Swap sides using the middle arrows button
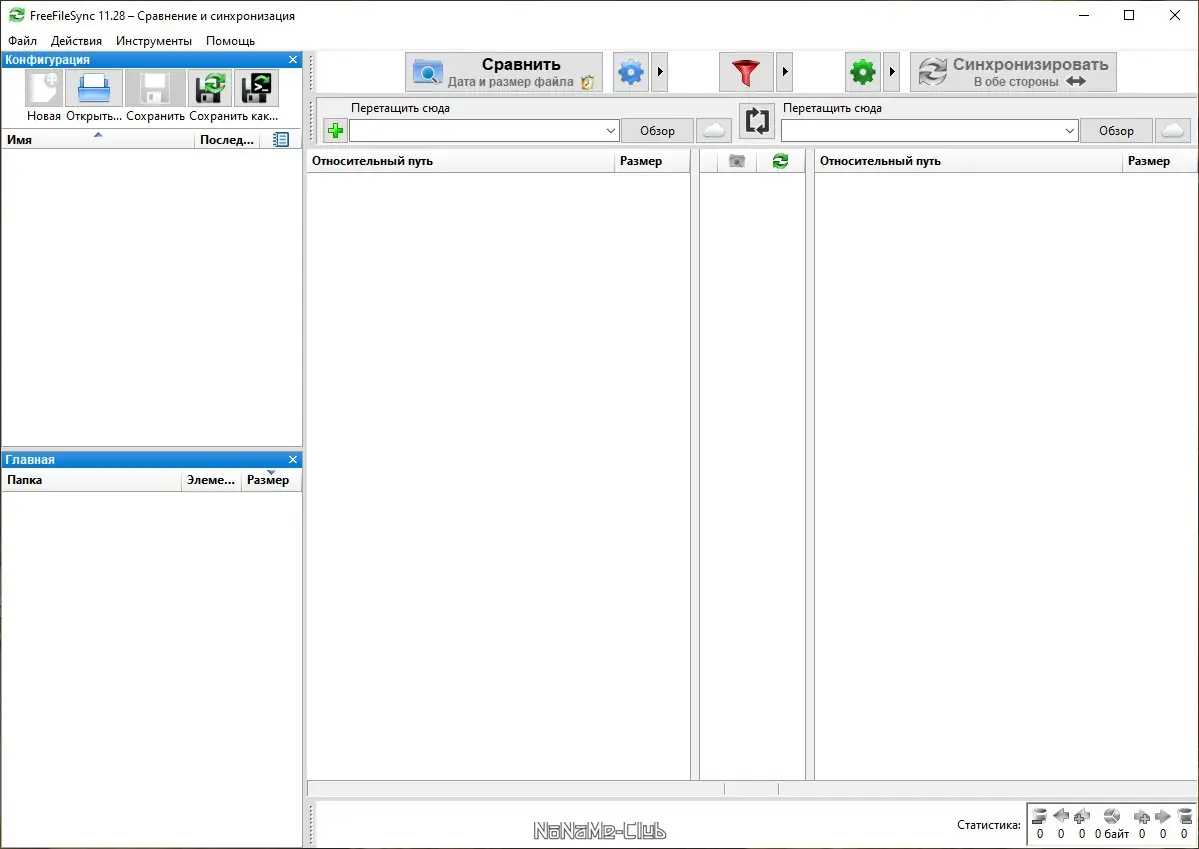Image resolution: width=1199 pixels, height=849 pixels. pos(757,121)
